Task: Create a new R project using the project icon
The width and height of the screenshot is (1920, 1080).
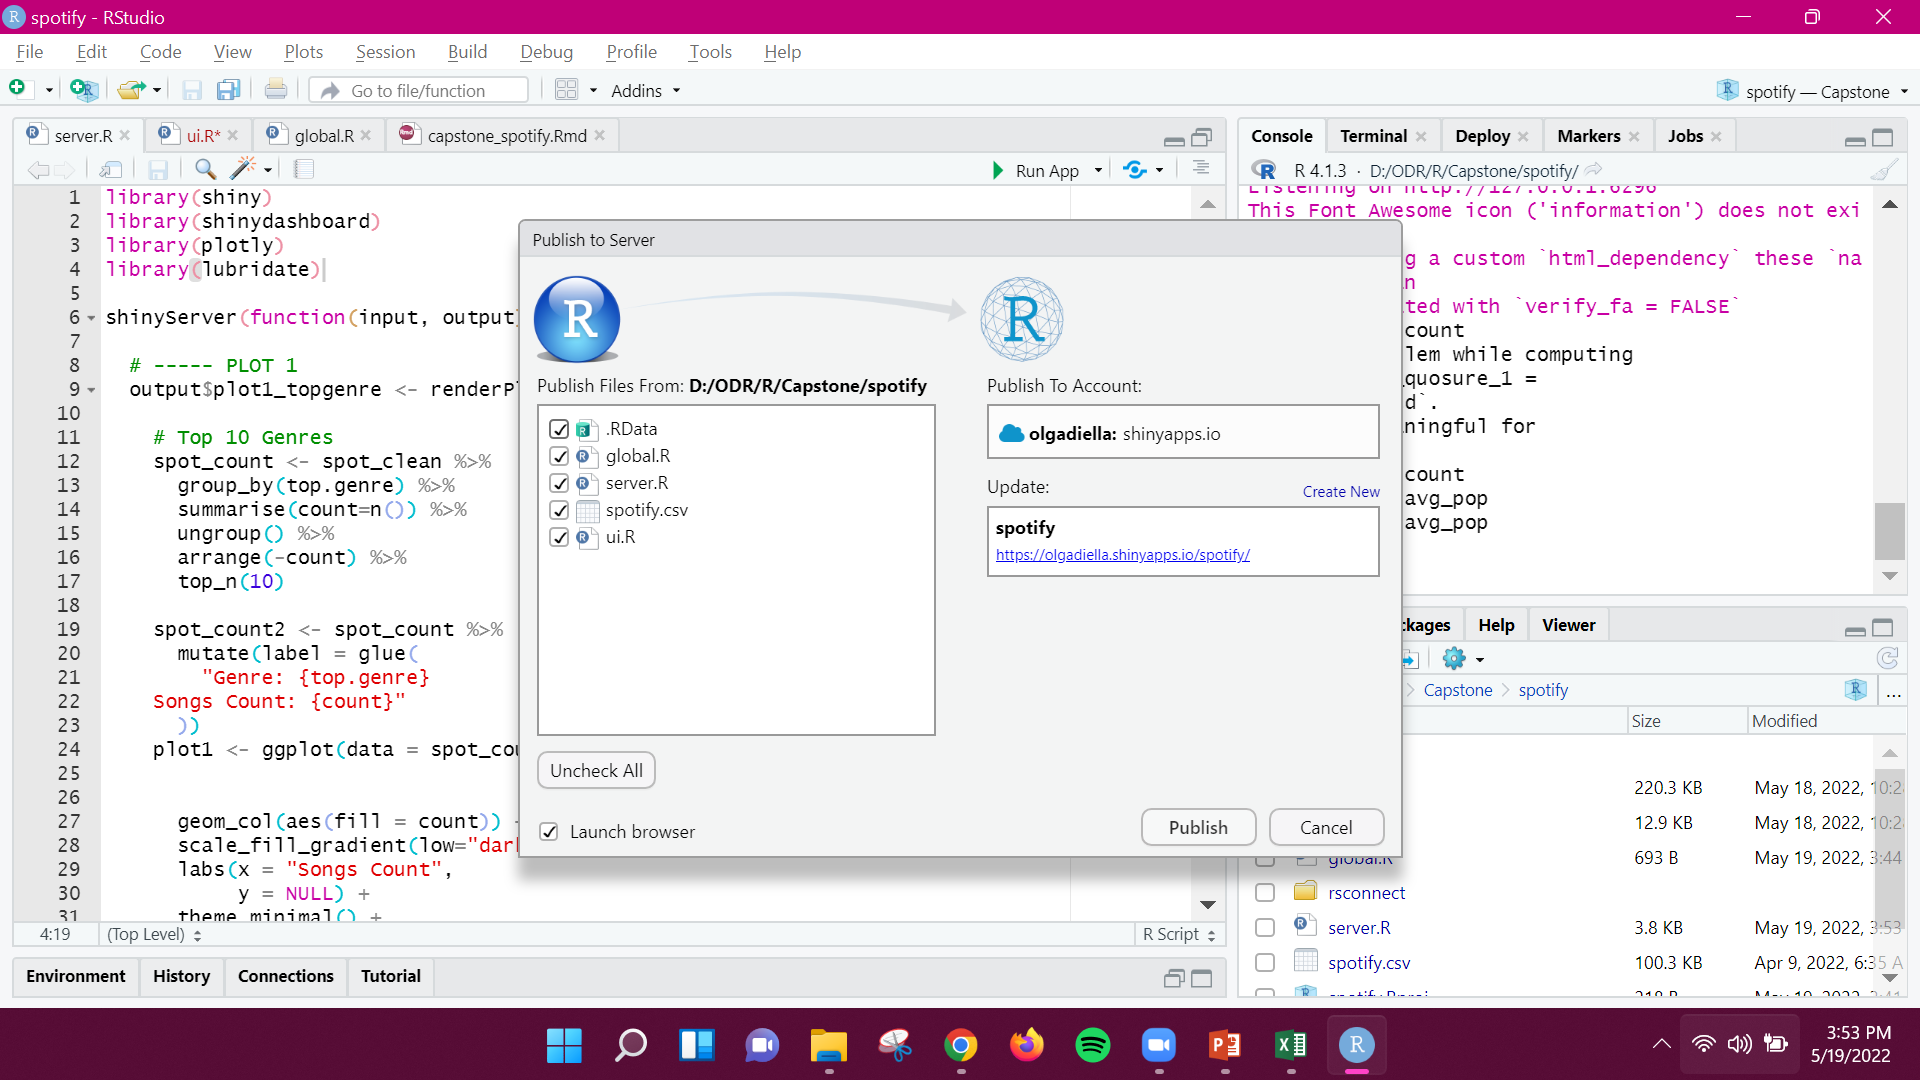Action: coord(84,89)
